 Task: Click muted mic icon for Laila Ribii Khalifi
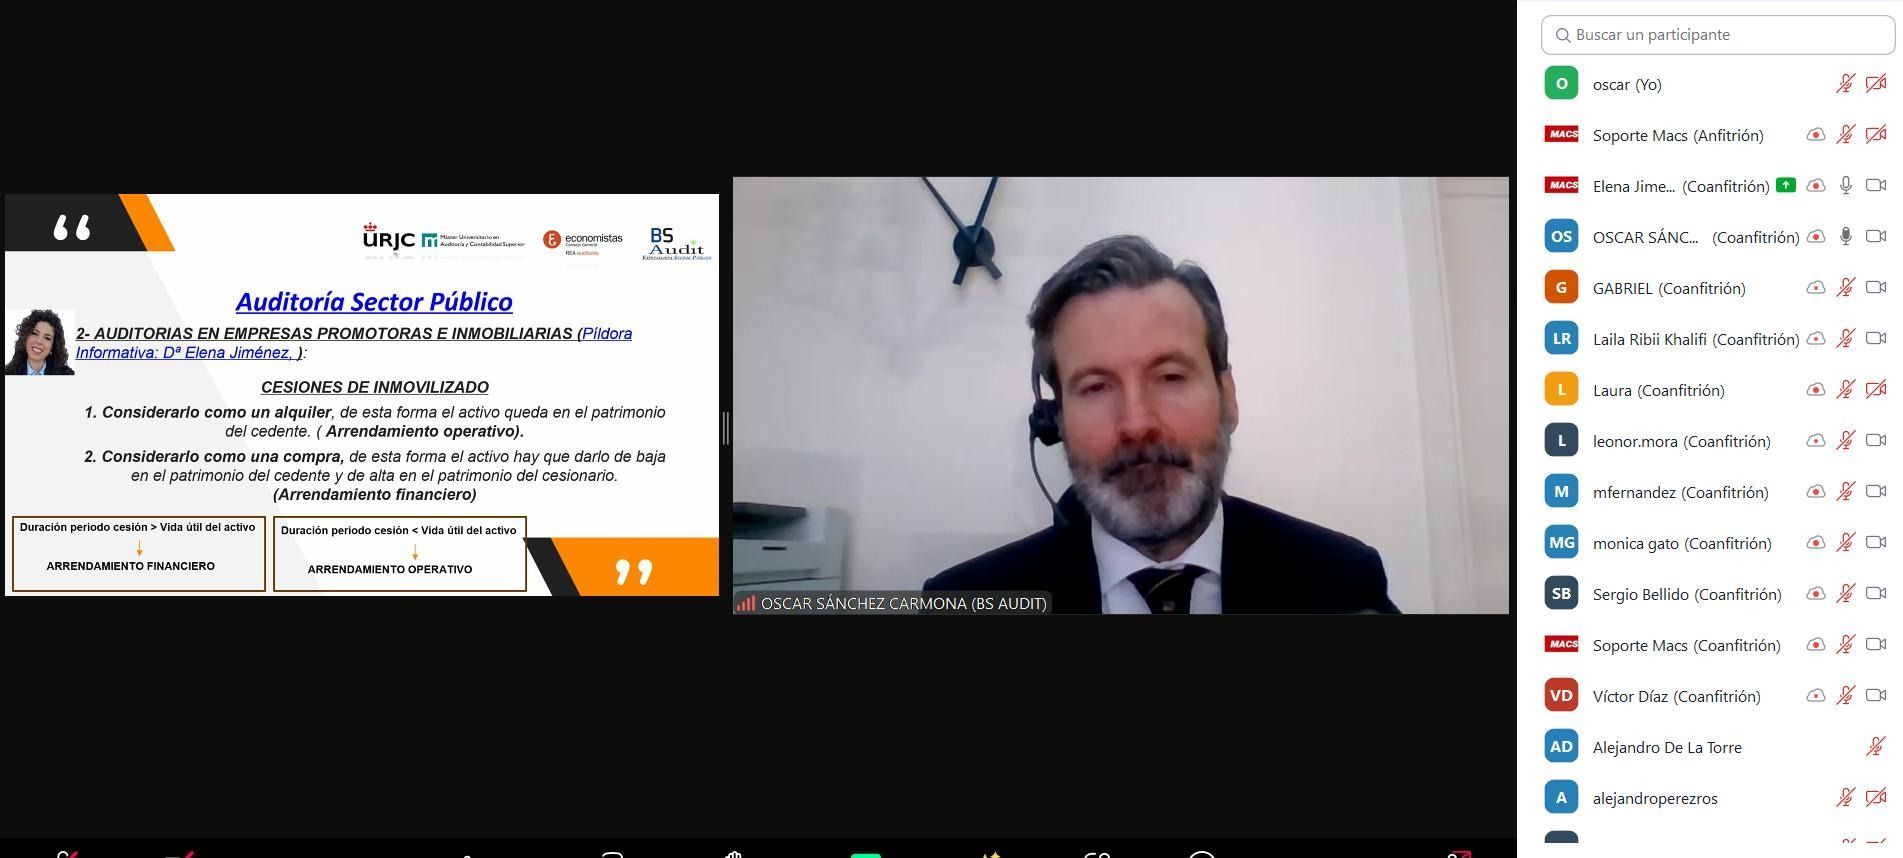coord(1846,339)
